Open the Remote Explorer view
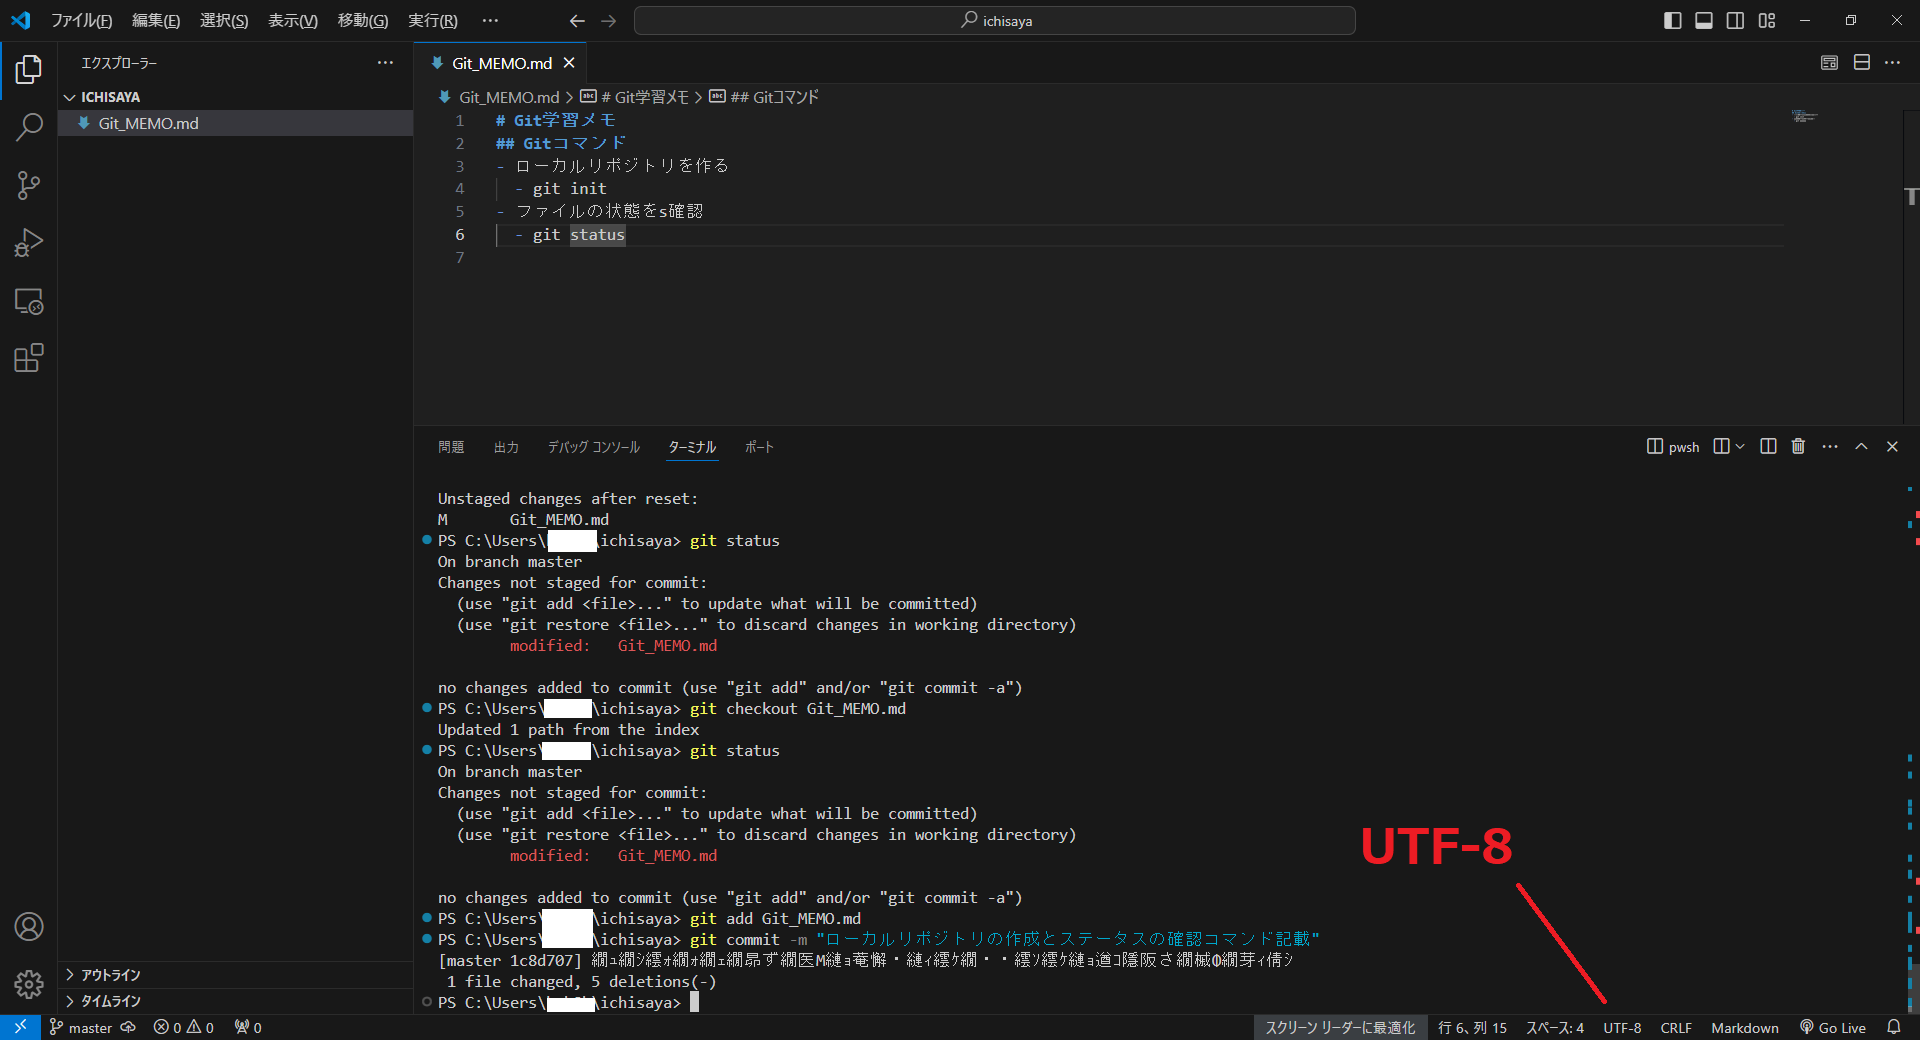The width and height of the screenshot is (1920, 1040). [x=29, y=301]
